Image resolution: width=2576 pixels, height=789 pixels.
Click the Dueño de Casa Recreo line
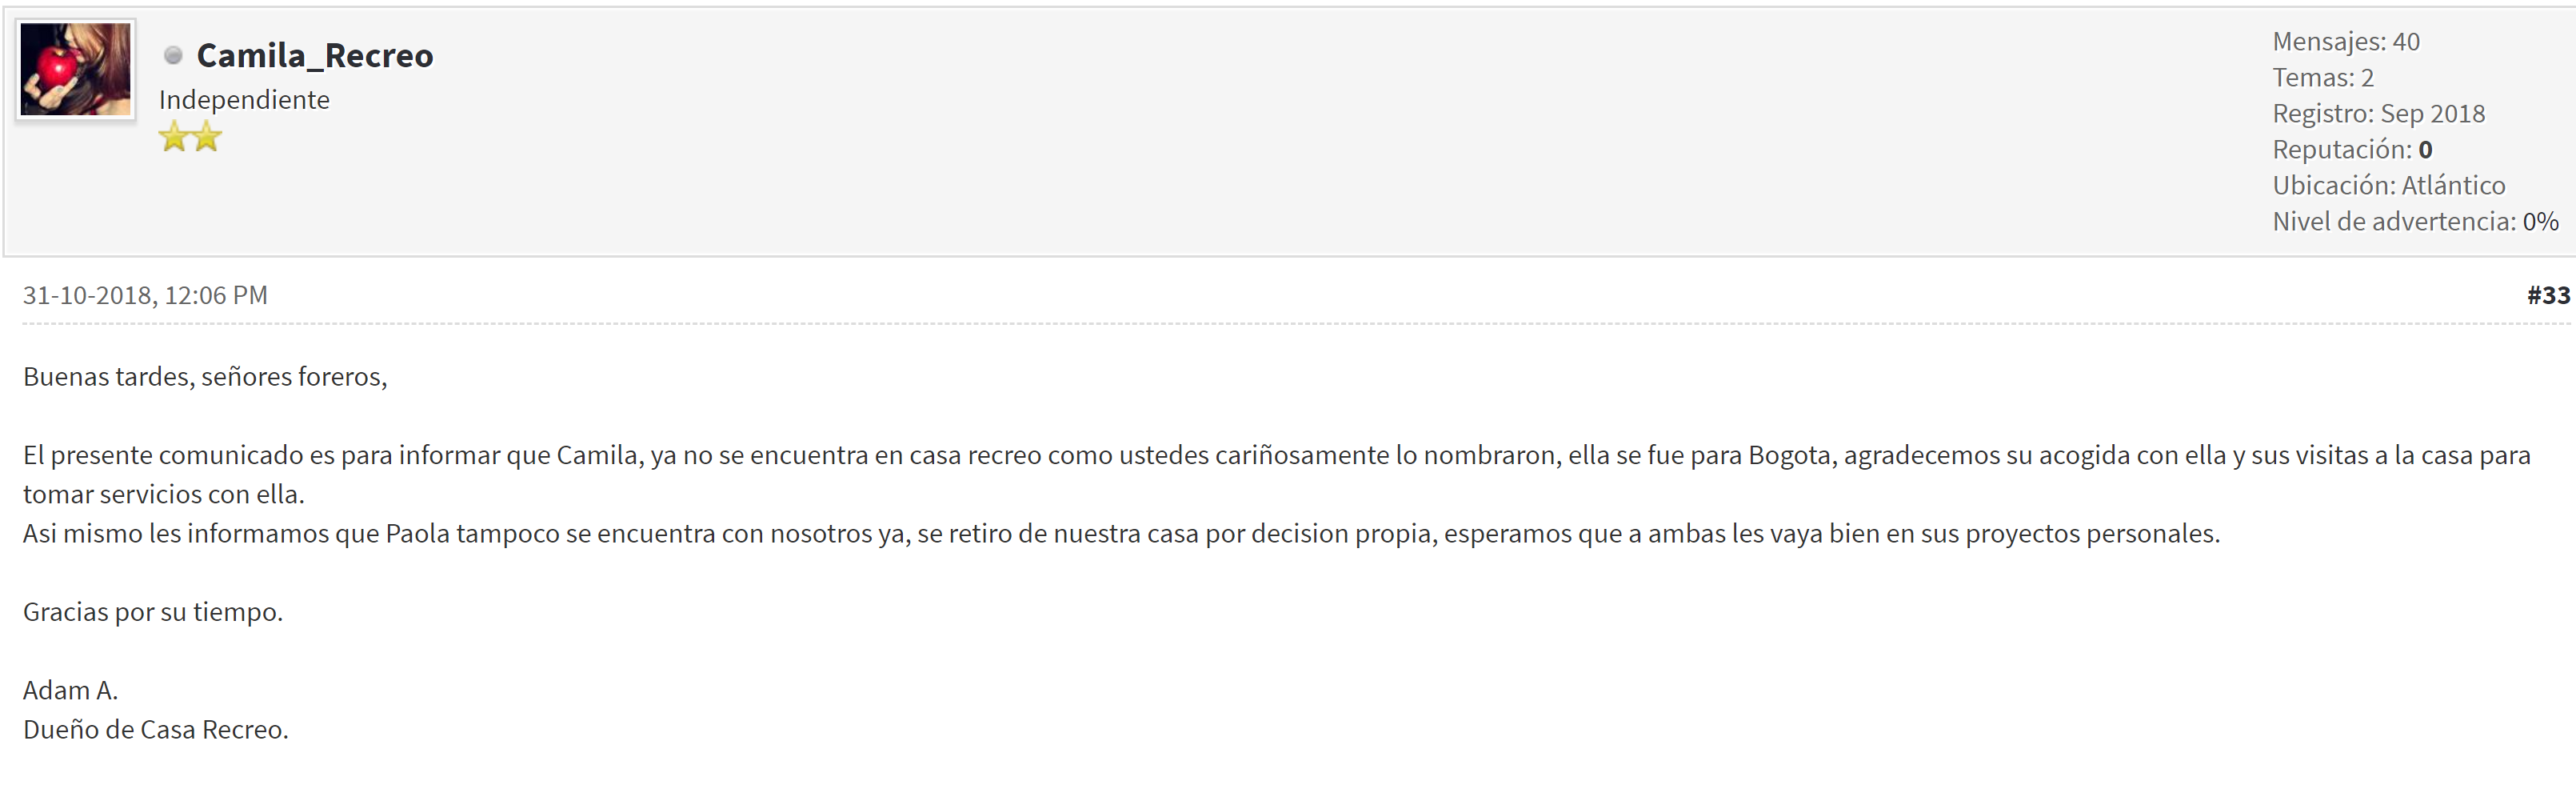(155, 730)
